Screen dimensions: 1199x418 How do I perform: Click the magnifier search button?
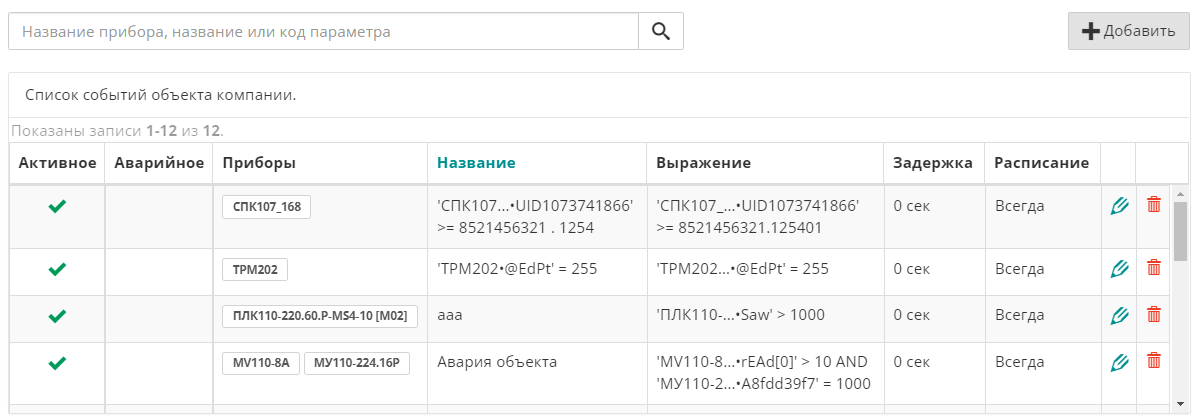(660, 31)
